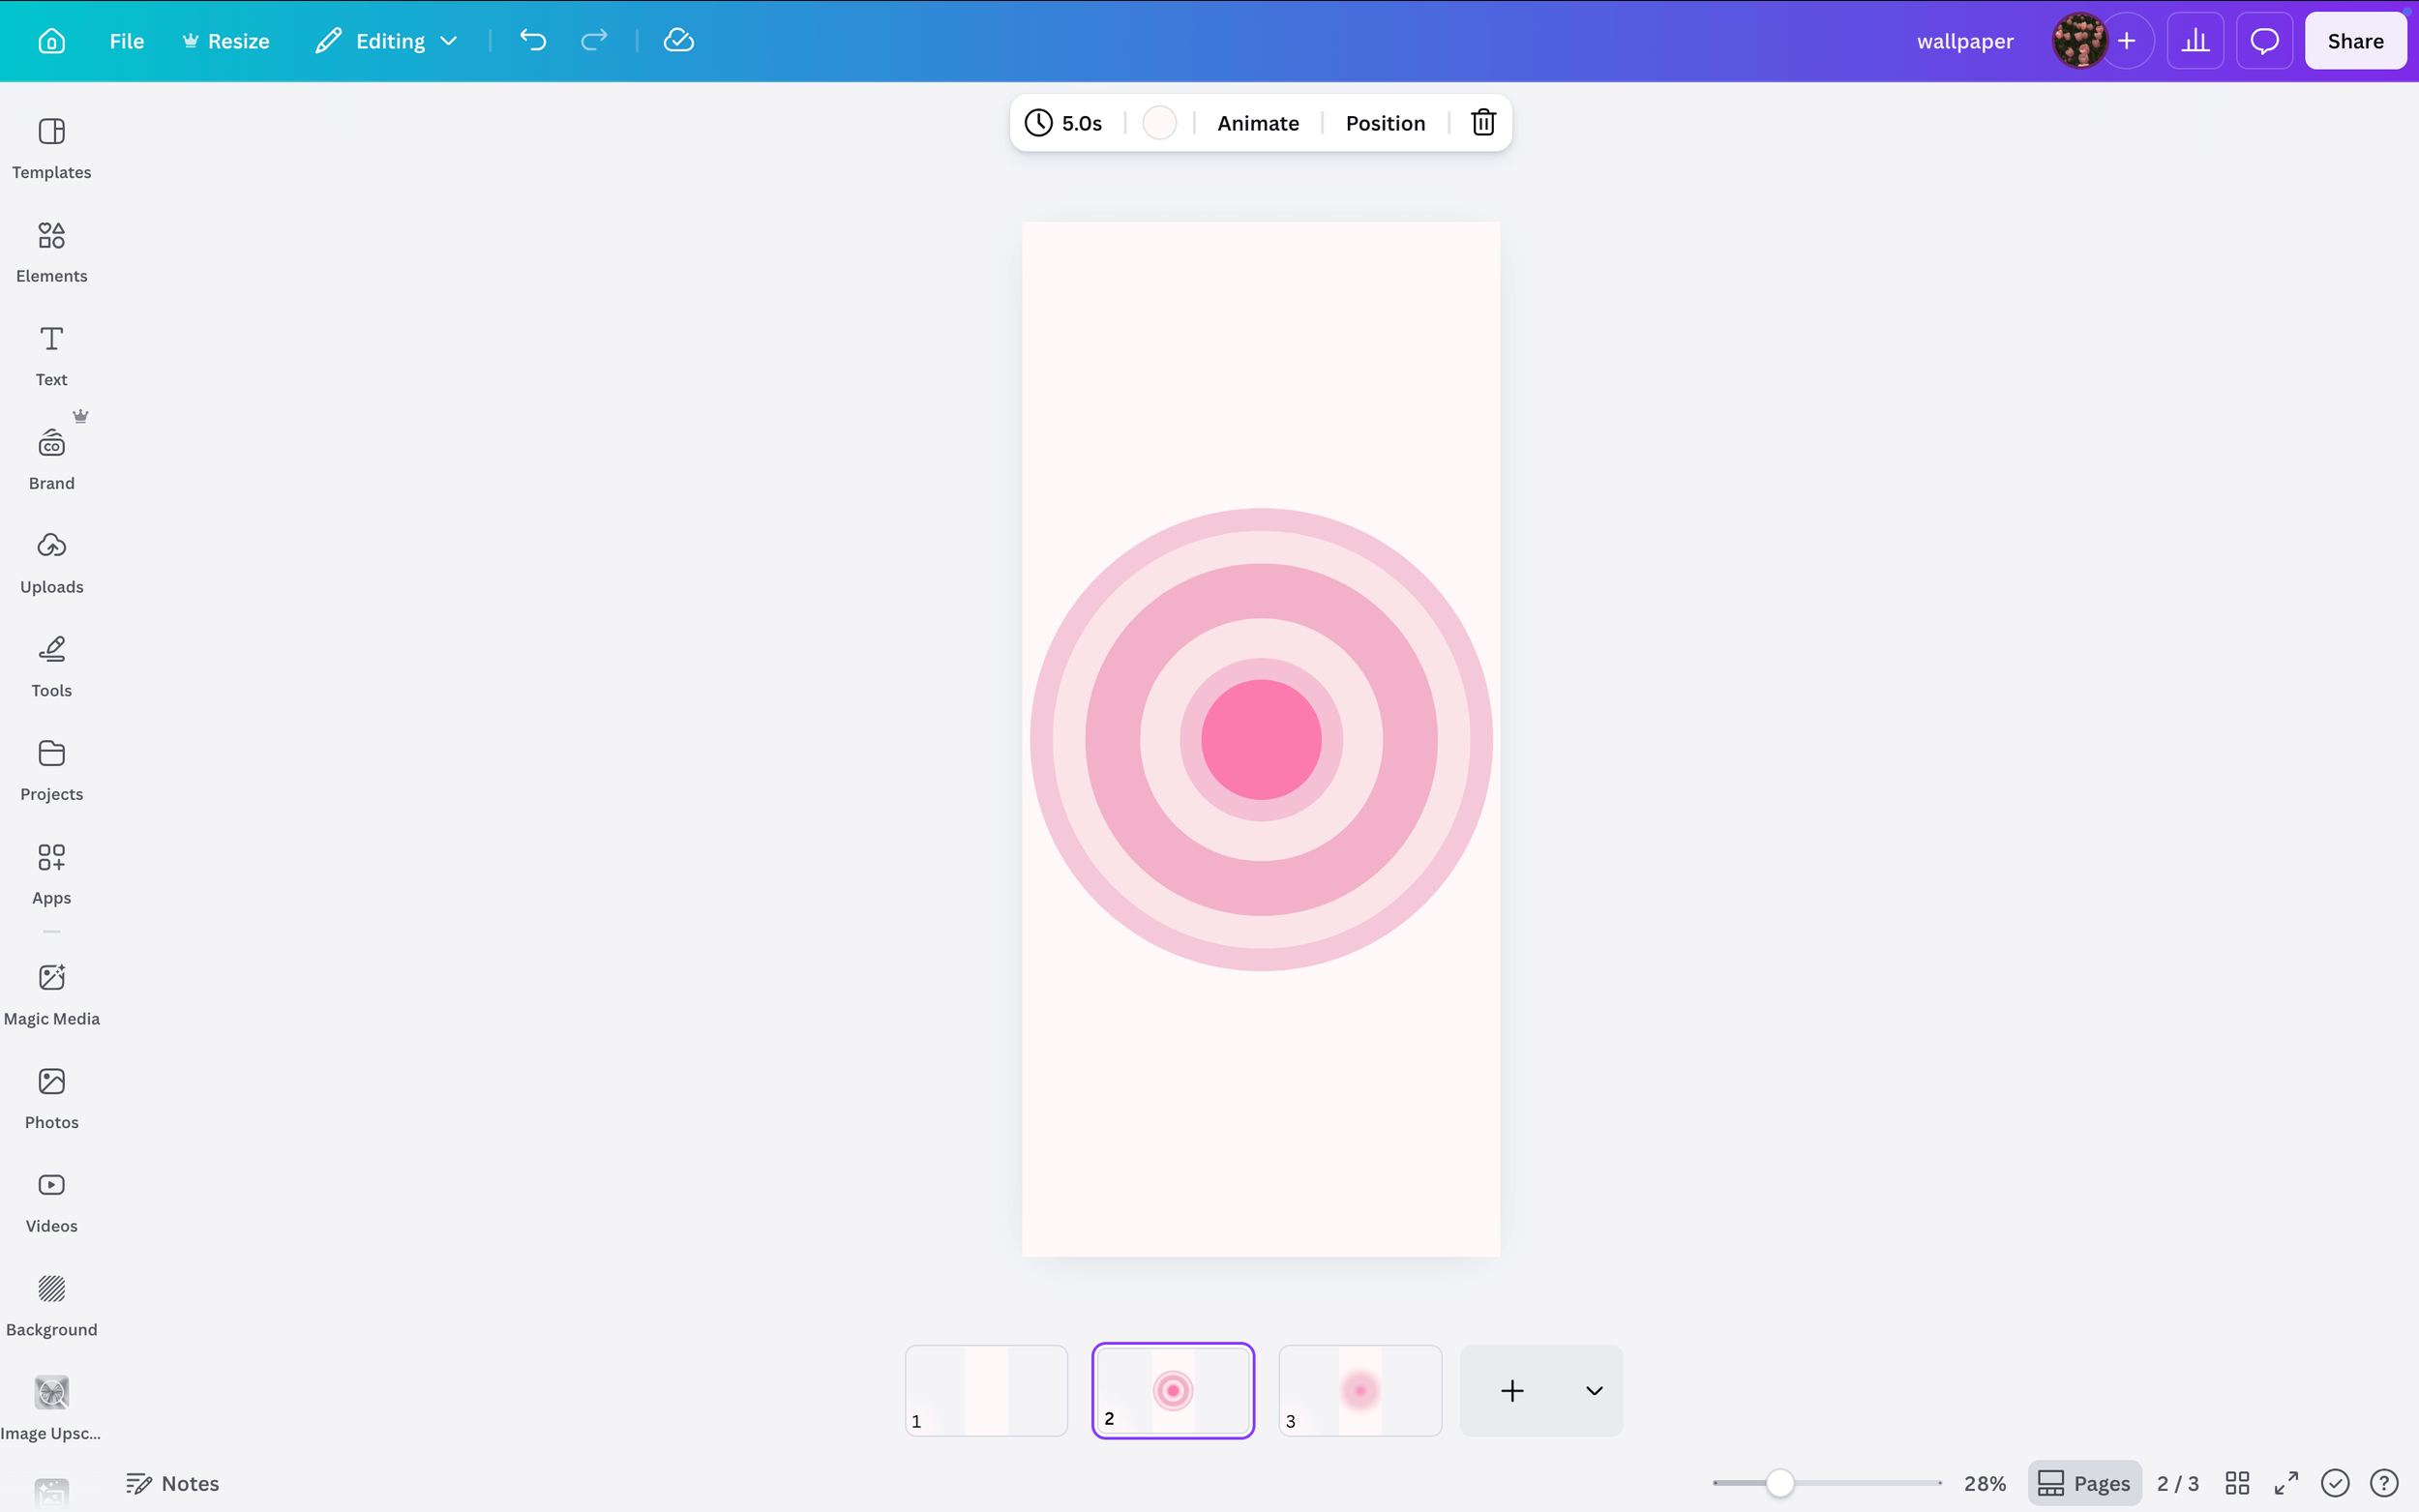The width and height of the screenshot is (2419, 1512).
Task: Switch to grid view of pages
Action: [x=2238, y=1483]
